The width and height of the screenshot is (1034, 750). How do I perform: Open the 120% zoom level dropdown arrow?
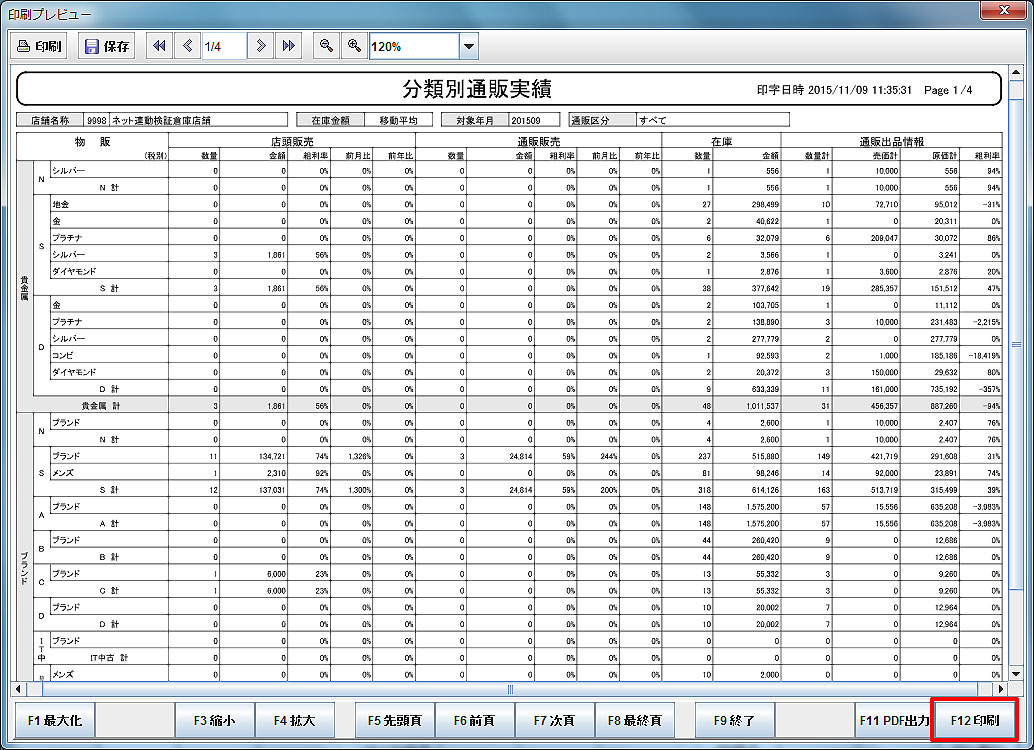click(x=468, y=46)
